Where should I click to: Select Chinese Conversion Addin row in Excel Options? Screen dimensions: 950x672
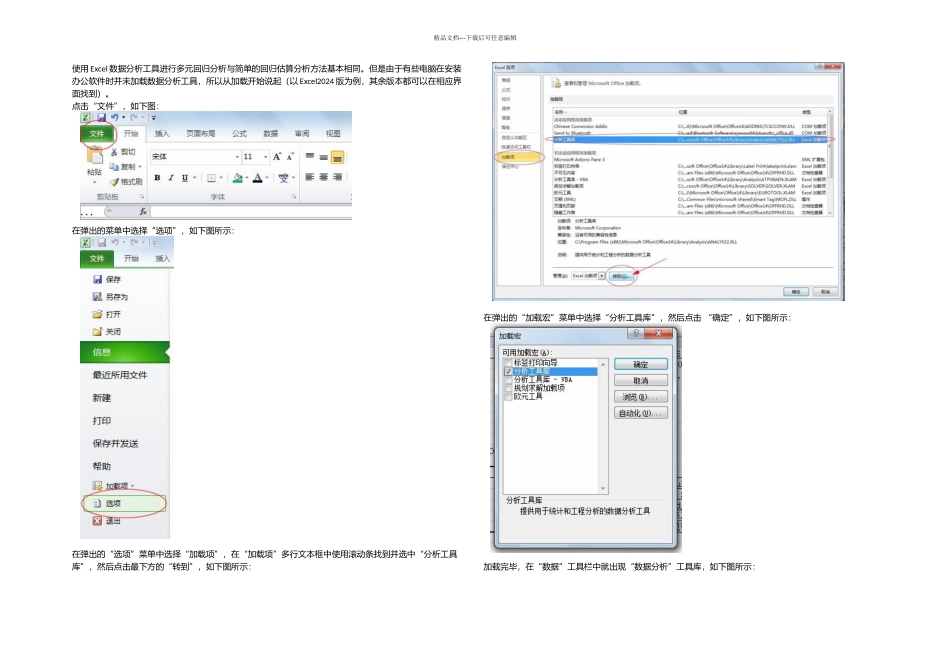point(690,126)
